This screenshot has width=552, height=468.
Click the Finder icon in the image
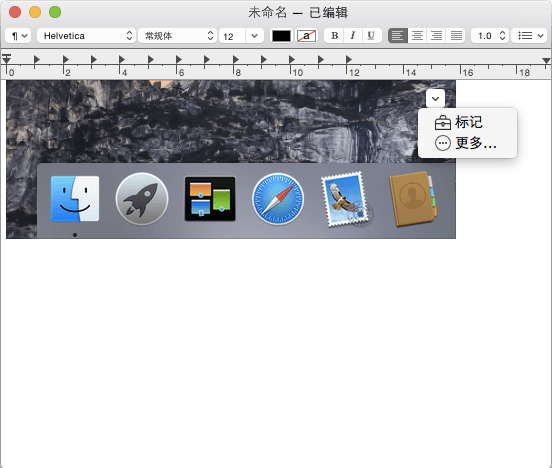coord(75,199)
